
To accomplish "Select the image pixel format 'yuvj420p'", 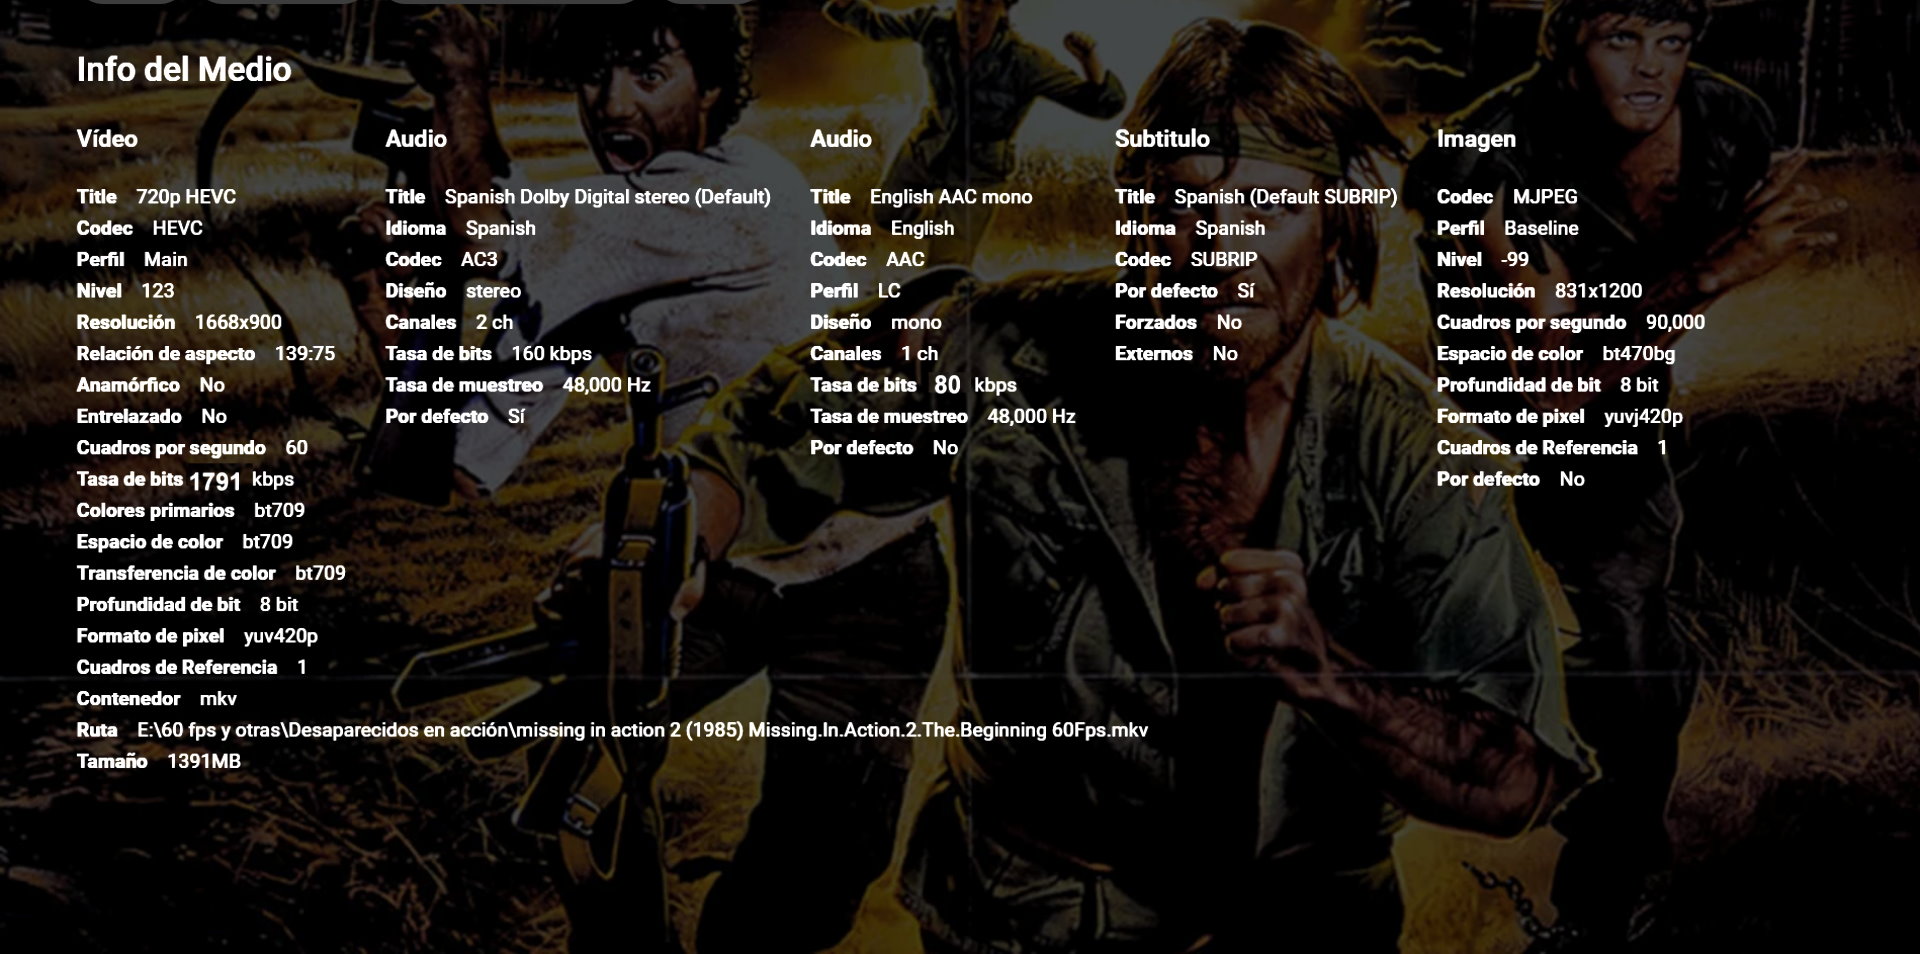I will (x=1643, y=417).
